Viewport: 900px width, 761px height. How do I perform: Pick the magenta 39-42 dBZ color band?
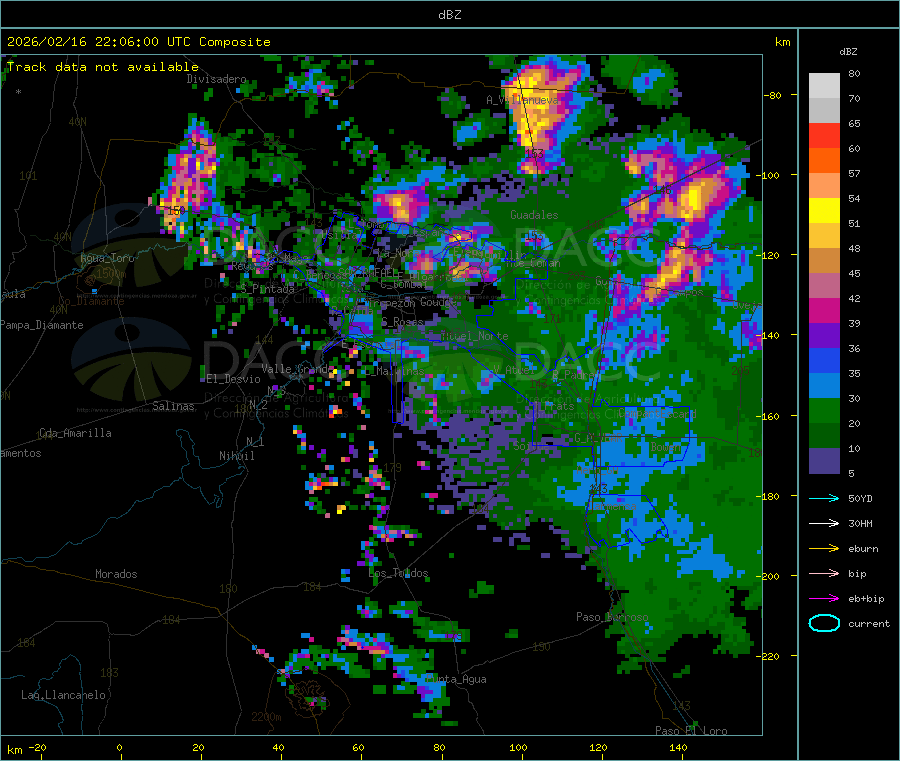pyautogui.click(x=824, y=310)
